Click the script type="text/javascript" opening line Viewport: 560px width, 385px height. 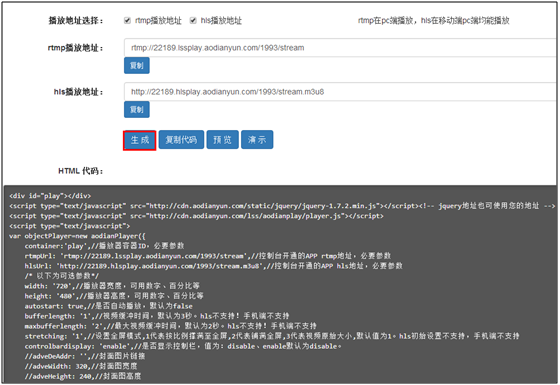pos(70,226)
